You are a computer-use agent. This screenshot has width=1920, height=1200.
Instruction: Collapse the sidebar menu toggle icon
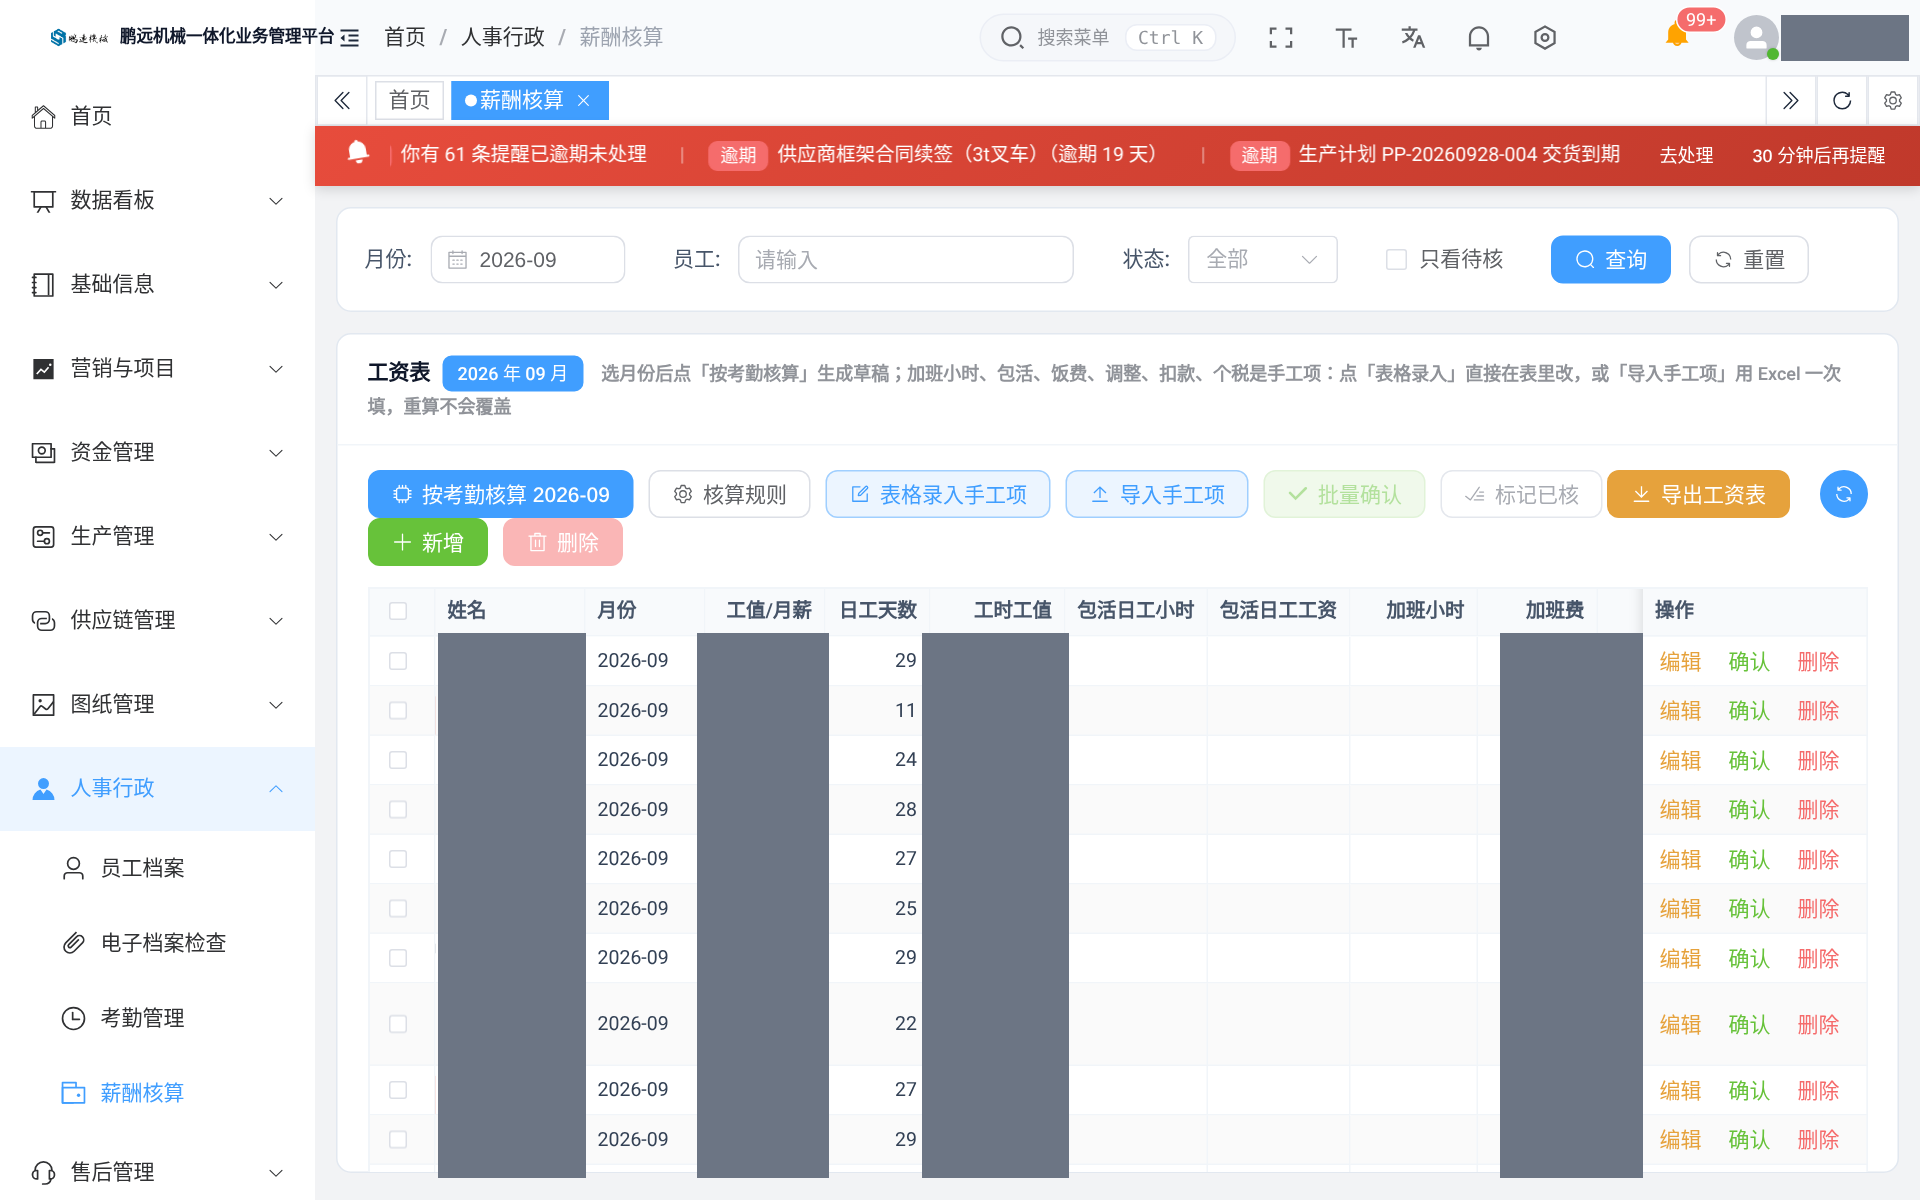349,38
